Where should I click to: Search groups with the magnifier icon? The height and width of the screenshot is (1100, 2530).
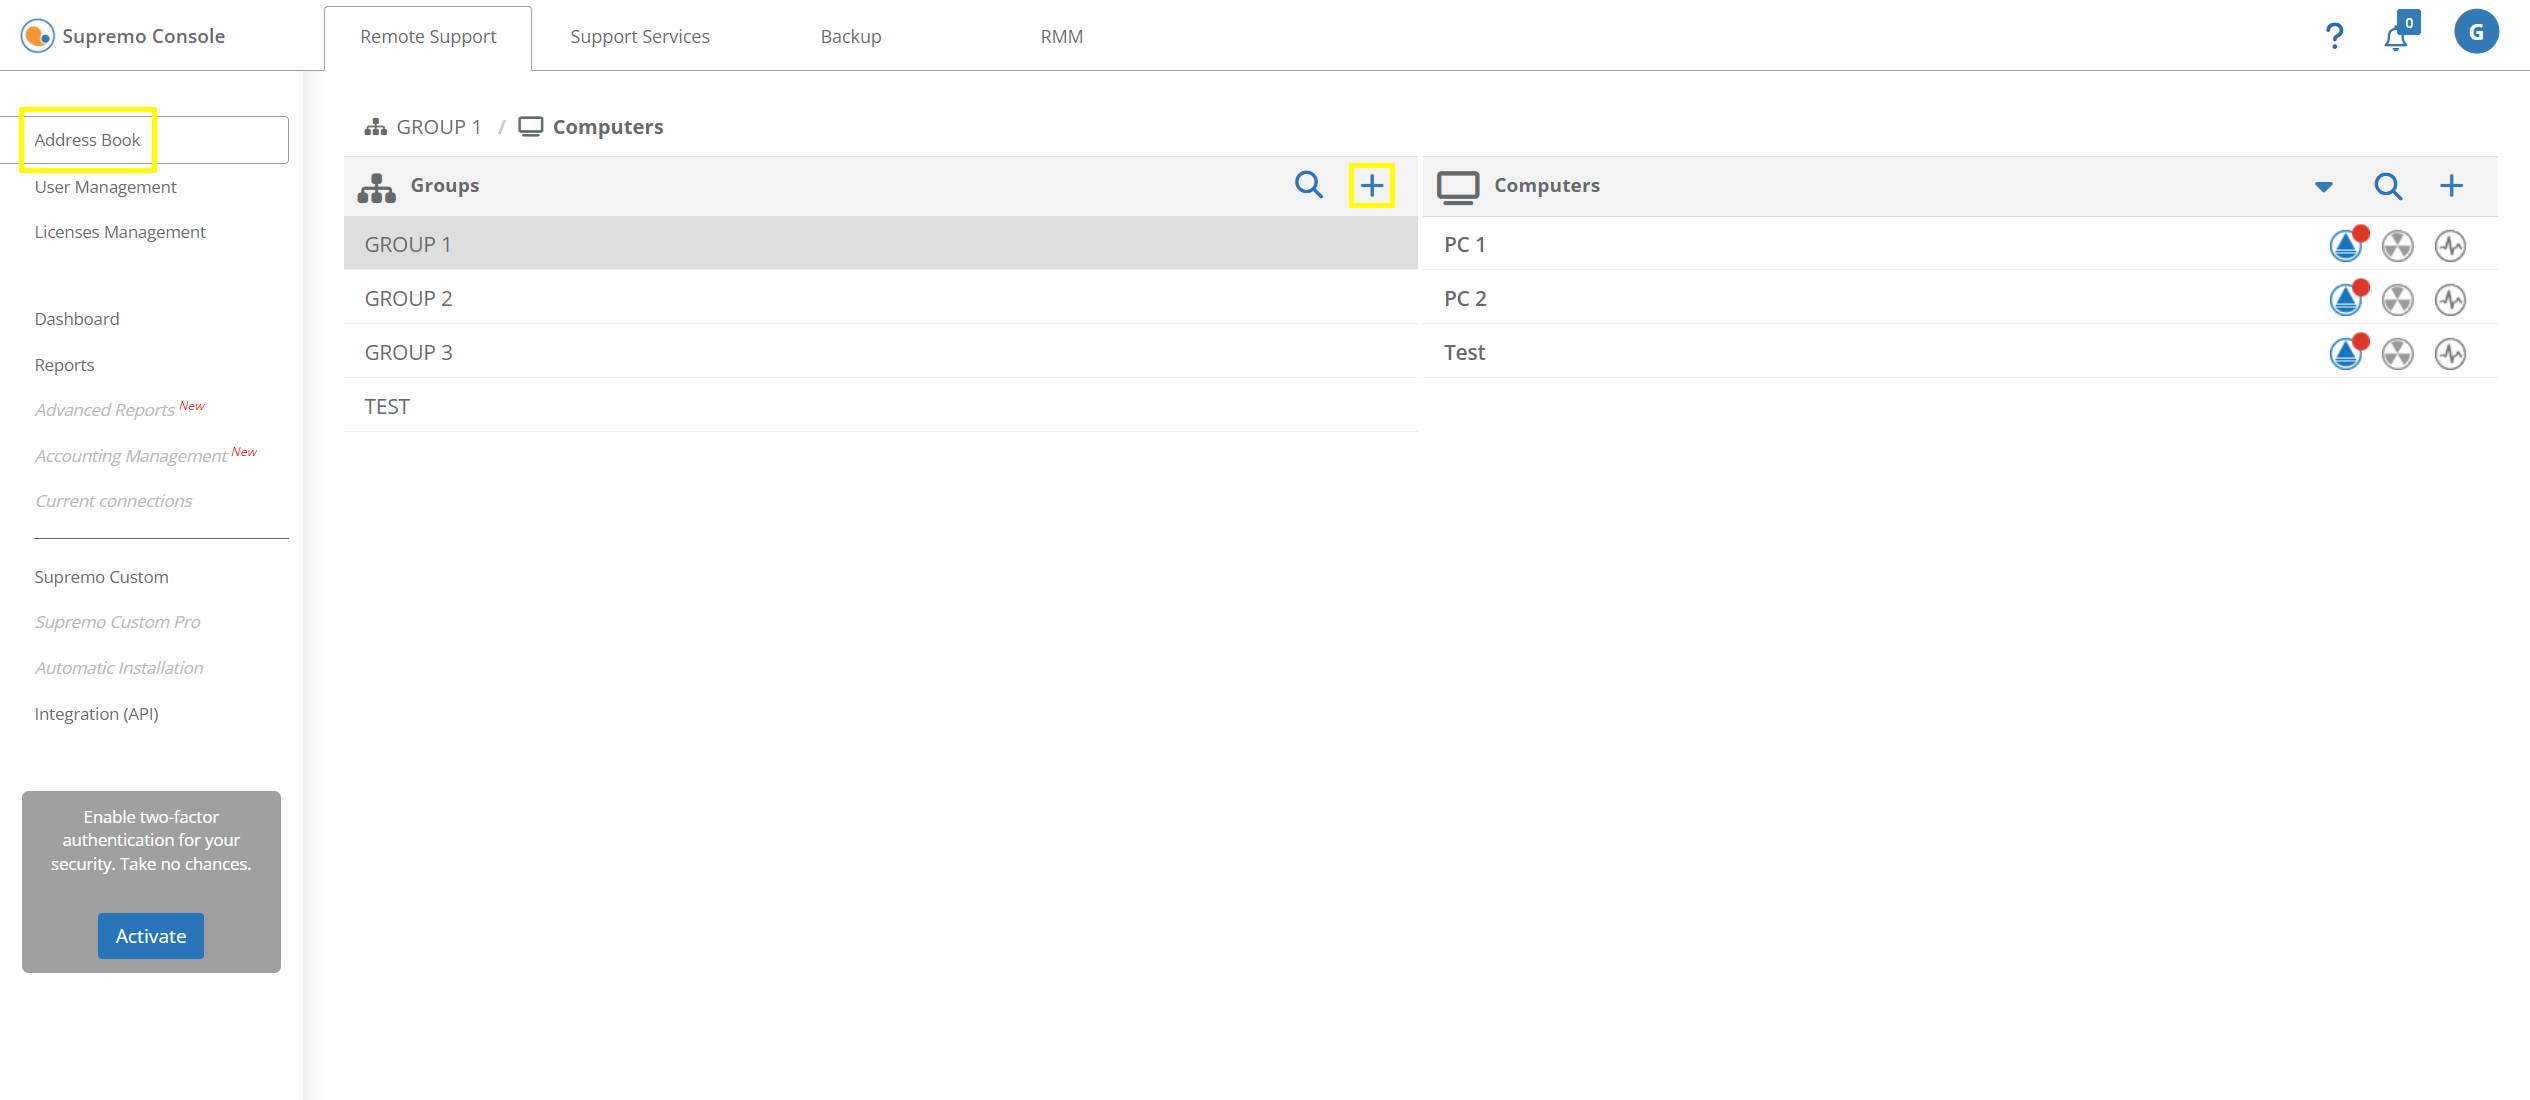pyautogui.click(x=1308, y=185)
